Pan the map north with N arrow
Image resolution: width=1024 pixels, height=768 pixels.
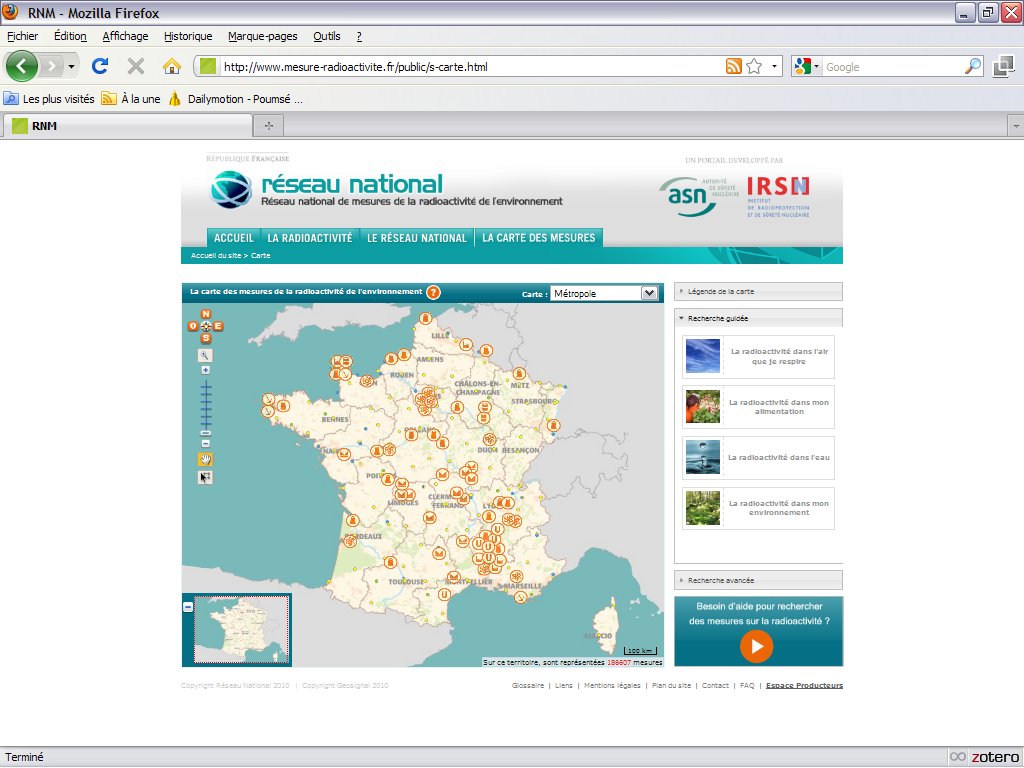click(x=206, y=314)
